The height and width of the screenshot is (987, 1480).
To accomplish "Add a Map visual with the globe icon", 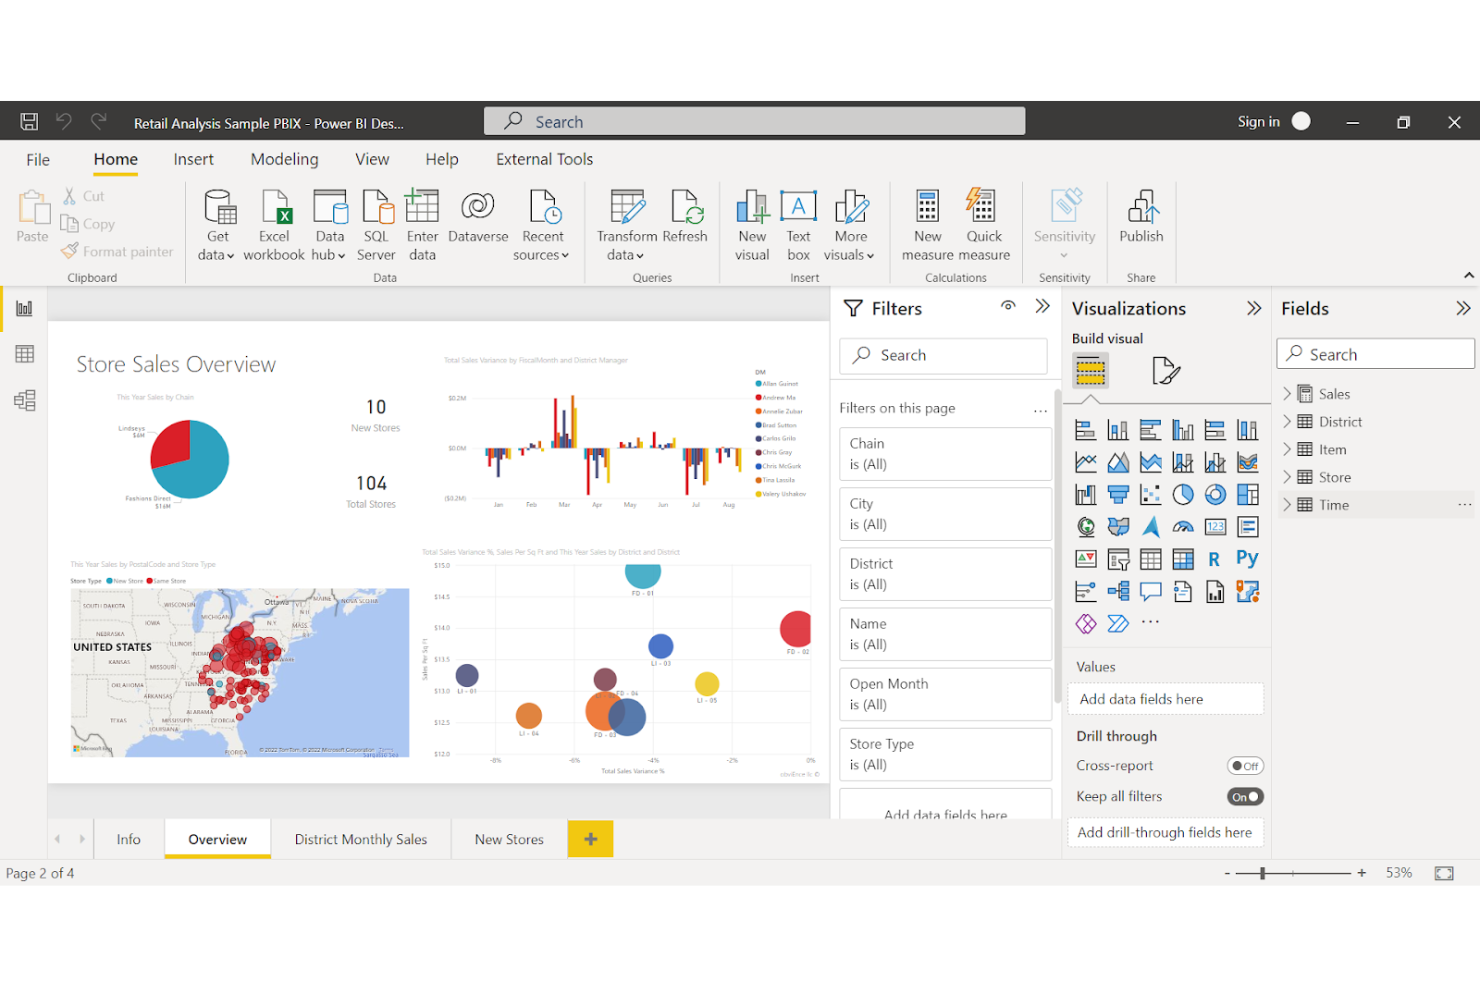I will tap(1085, 527).
